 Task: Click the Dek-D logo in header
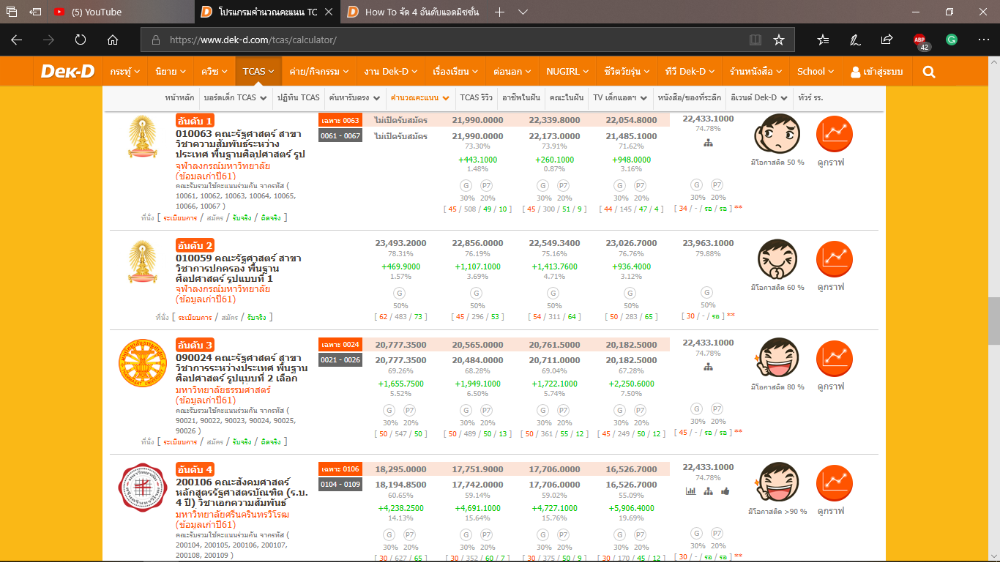click(66, 72)
